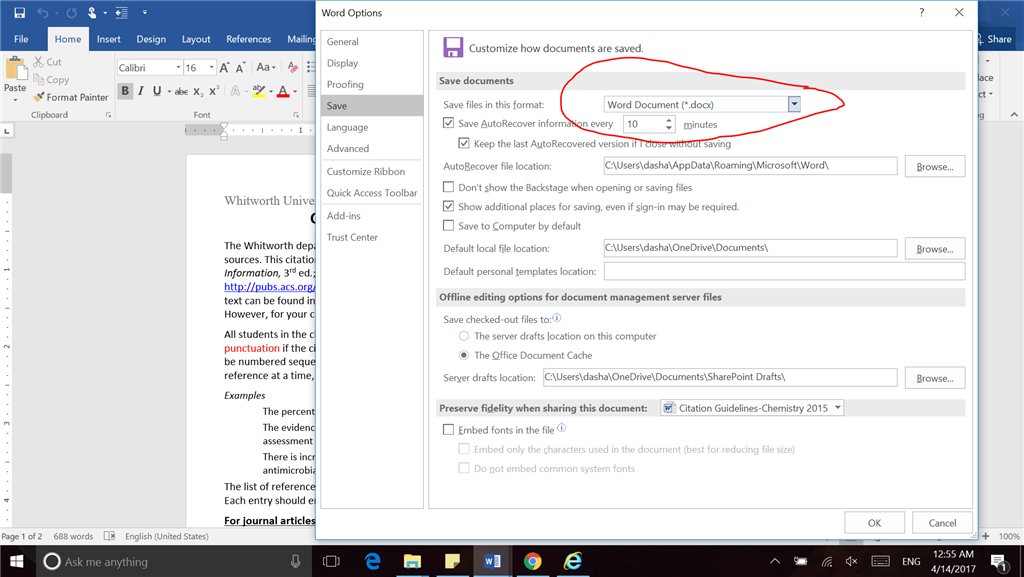
Task: Switch to the References tab
Action: coord(248,39)
